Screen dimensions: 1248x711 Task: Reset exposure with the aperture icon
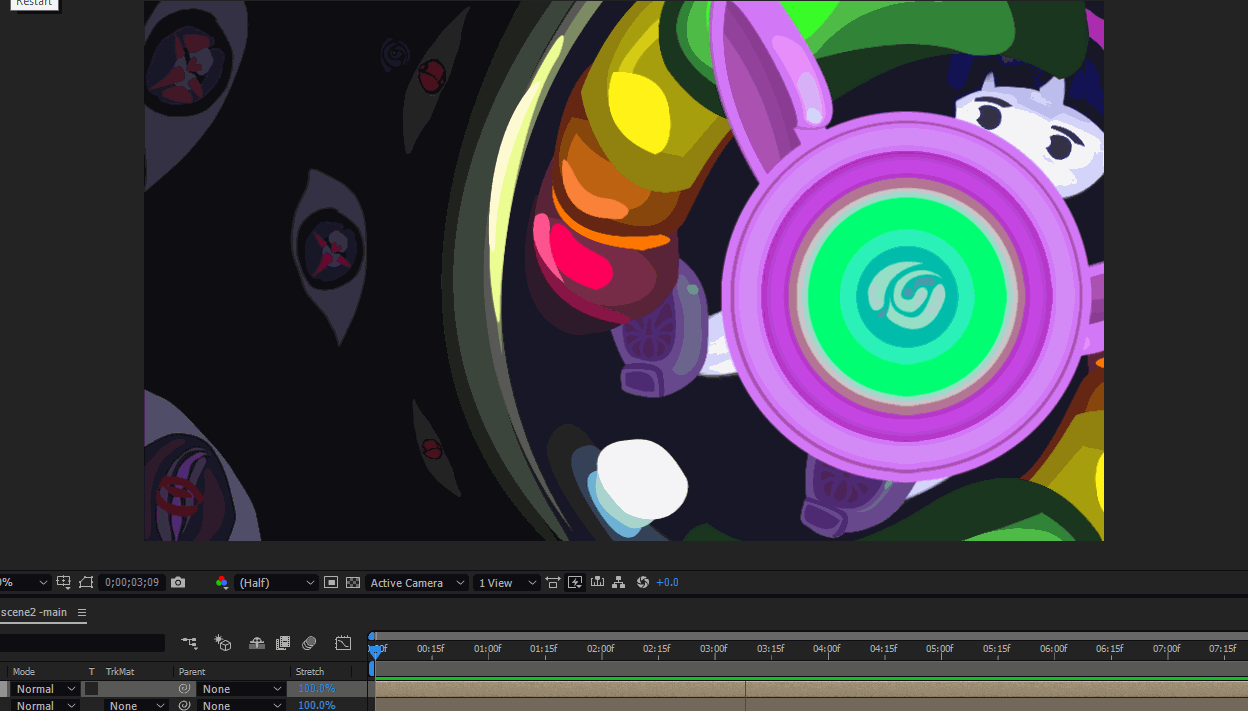(x=643, y=582)
